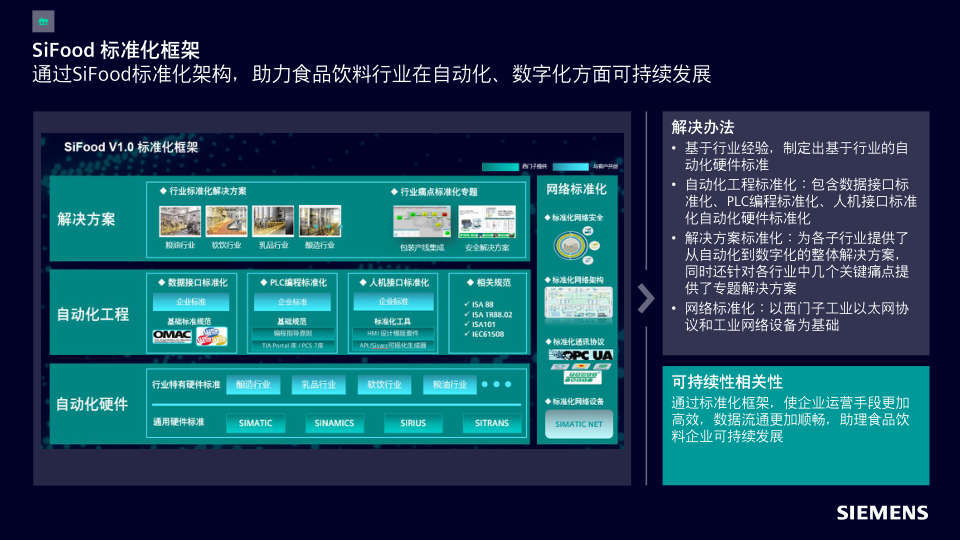Click 企业标准 under 数据接口标准化
This screenshot has width=960, height=540.
pyautogui.click(x=191, y=302)
